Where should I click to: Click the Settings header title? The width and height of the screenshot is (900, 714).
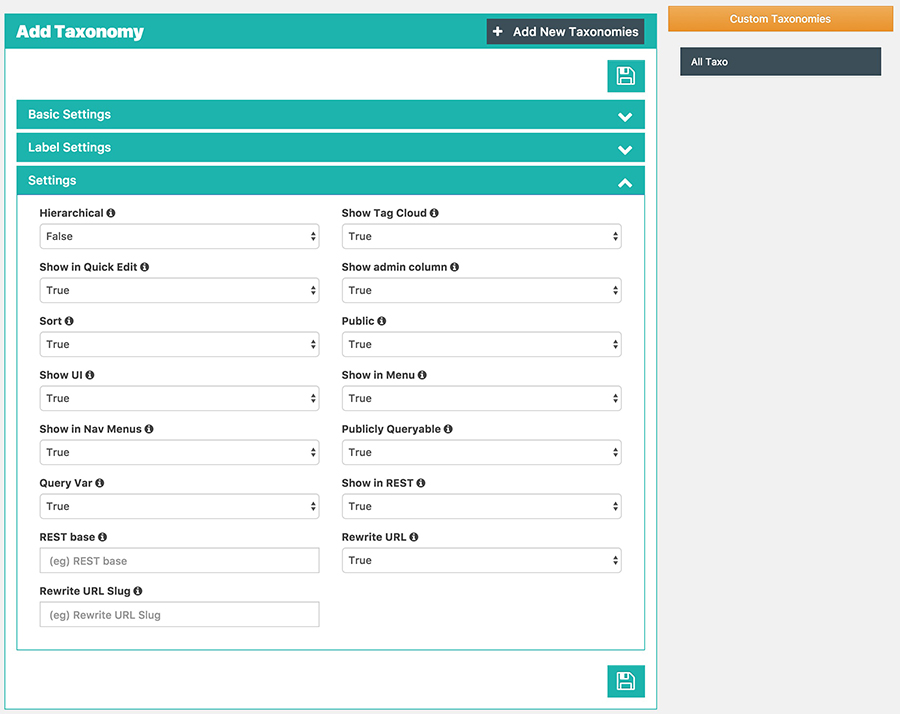pos(52,180)
